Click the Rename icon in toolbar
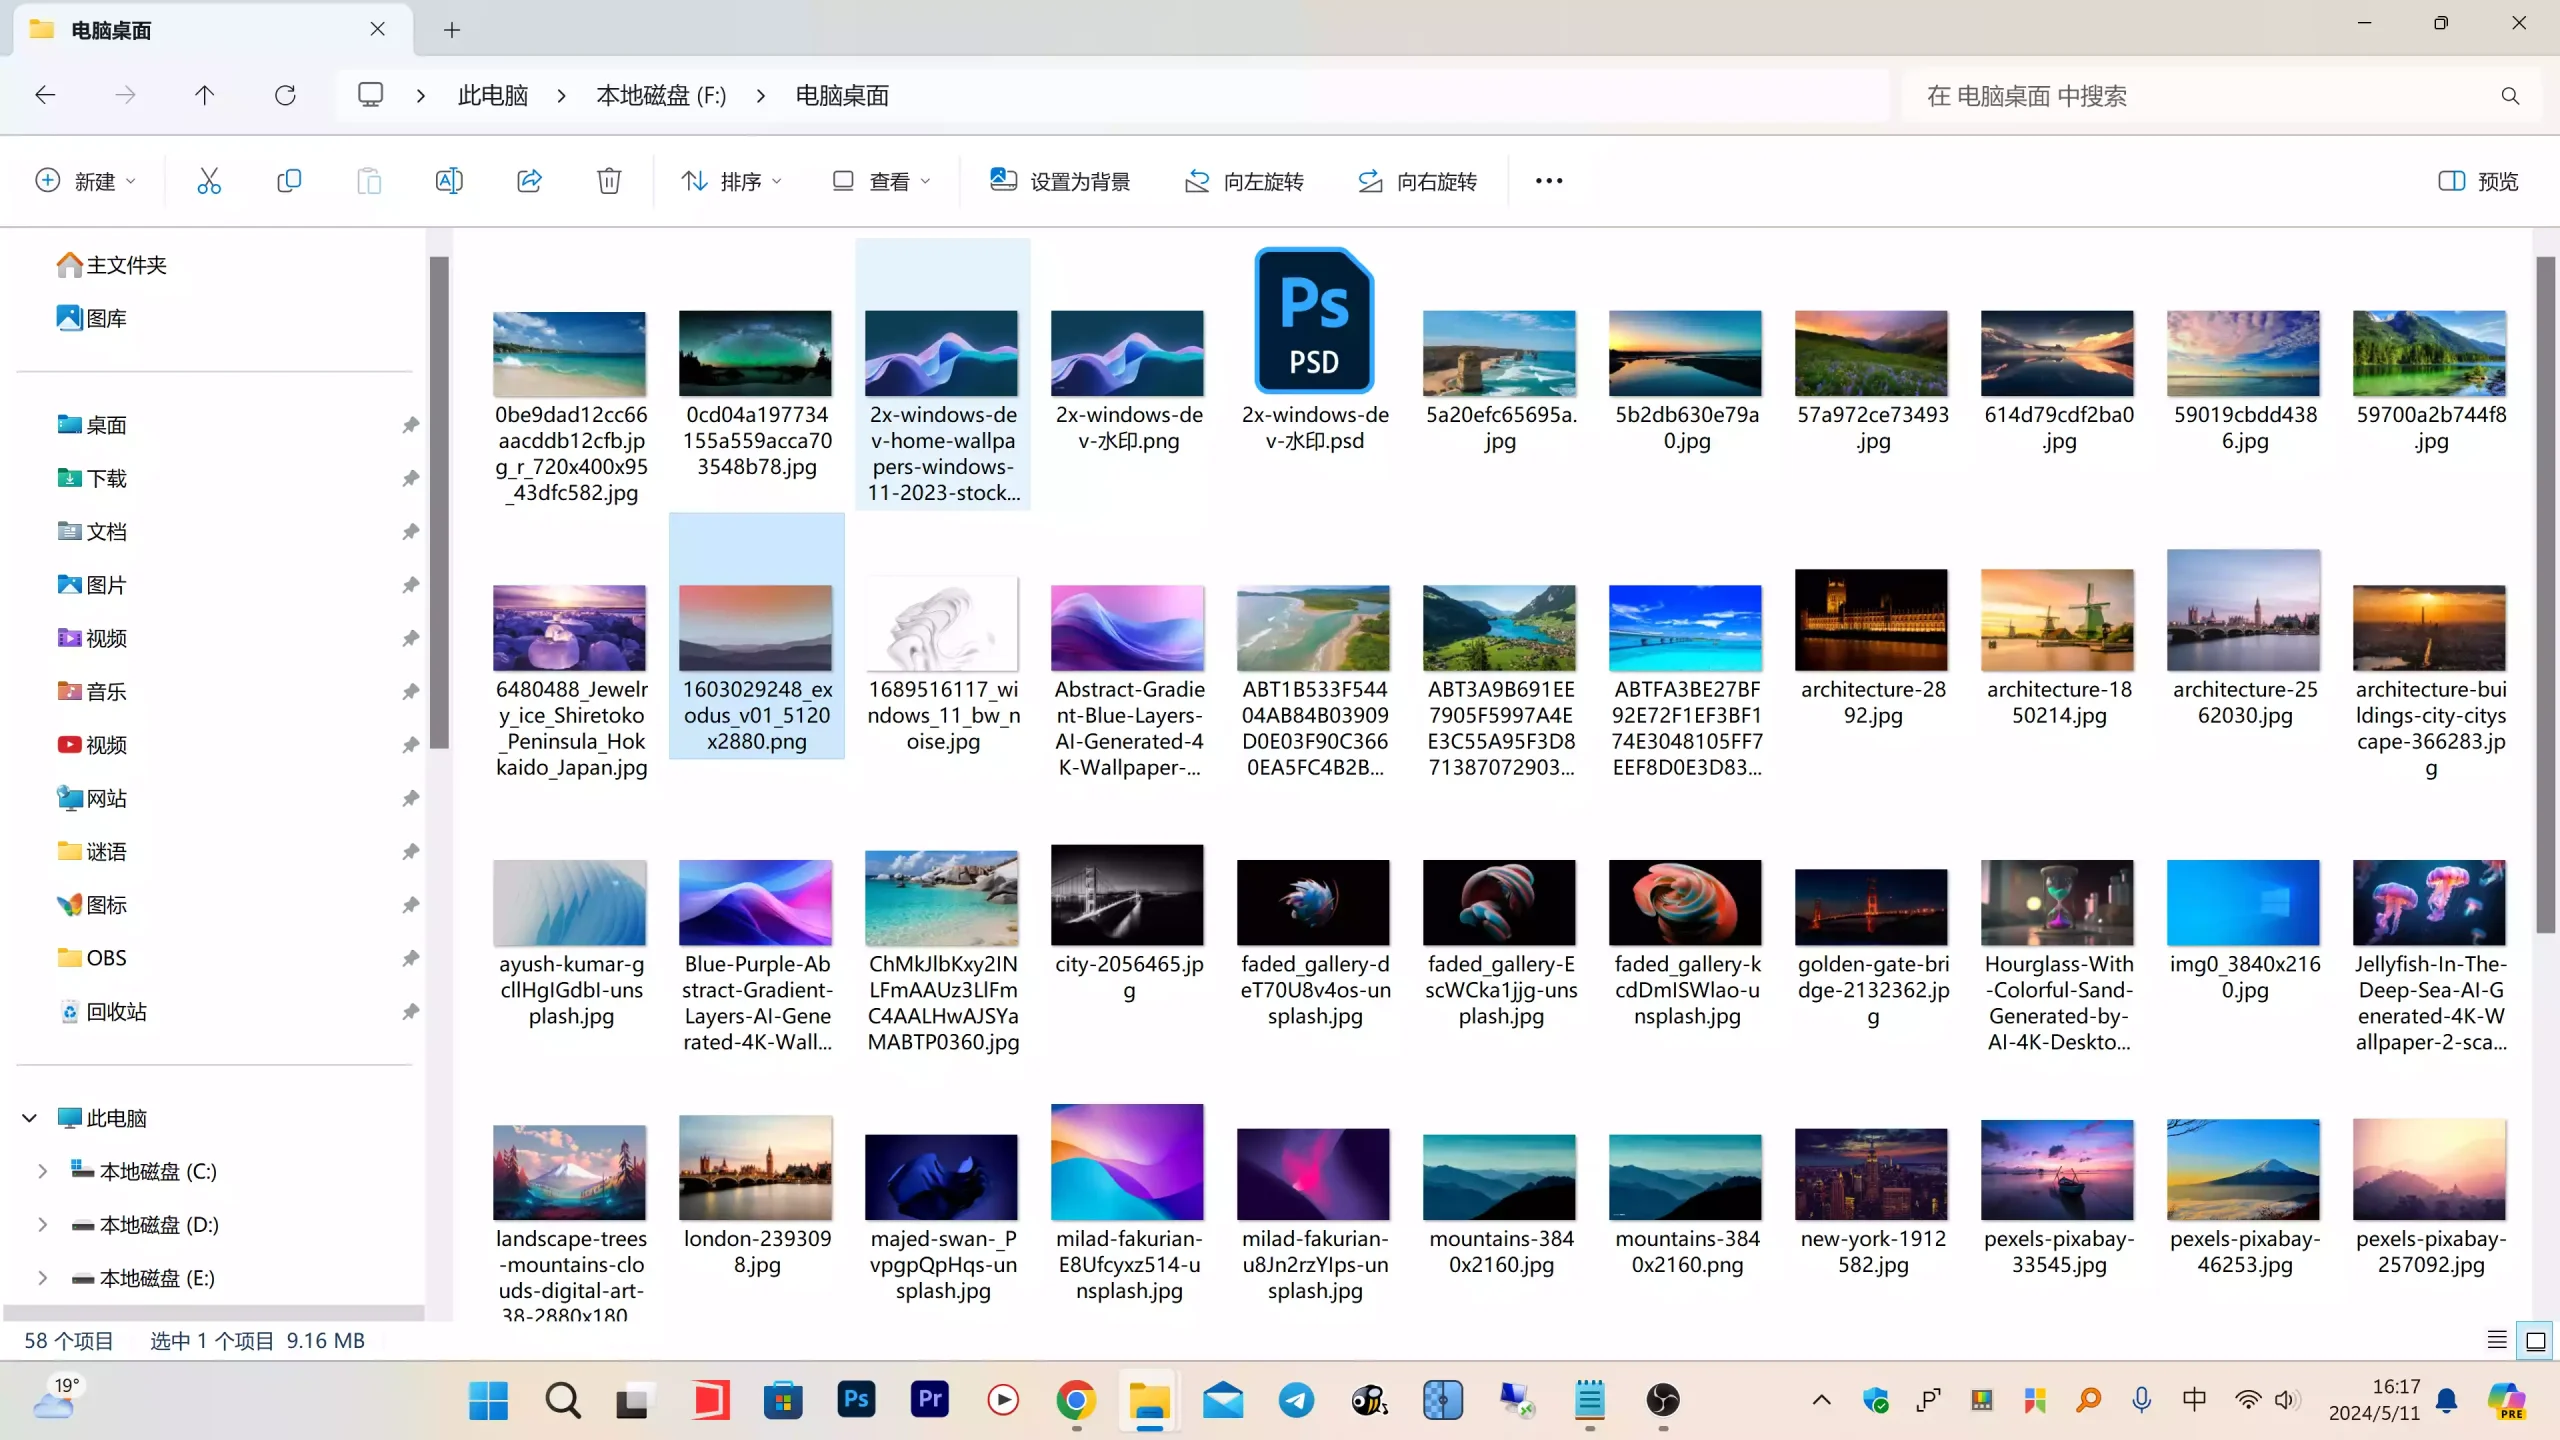 click(449, 181)
